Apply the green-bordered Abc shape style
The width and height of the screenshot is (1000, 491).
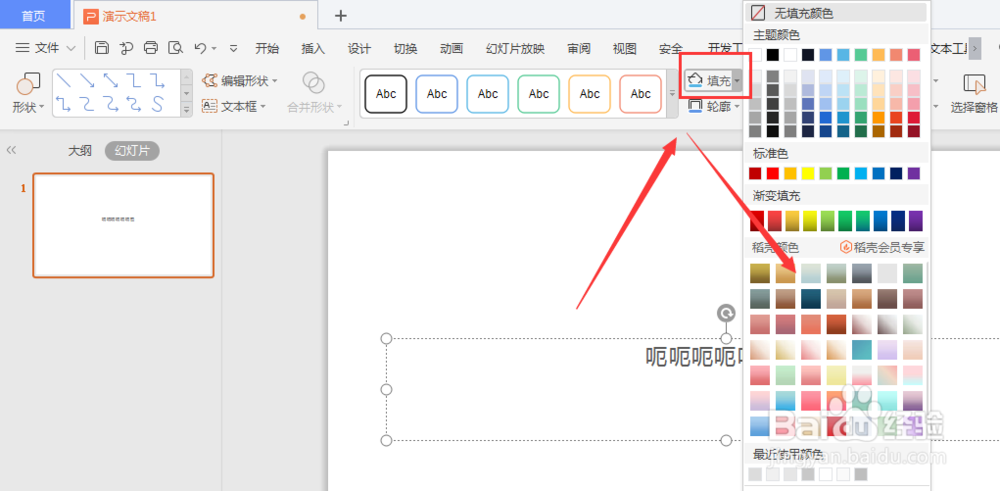click(539, 94)
